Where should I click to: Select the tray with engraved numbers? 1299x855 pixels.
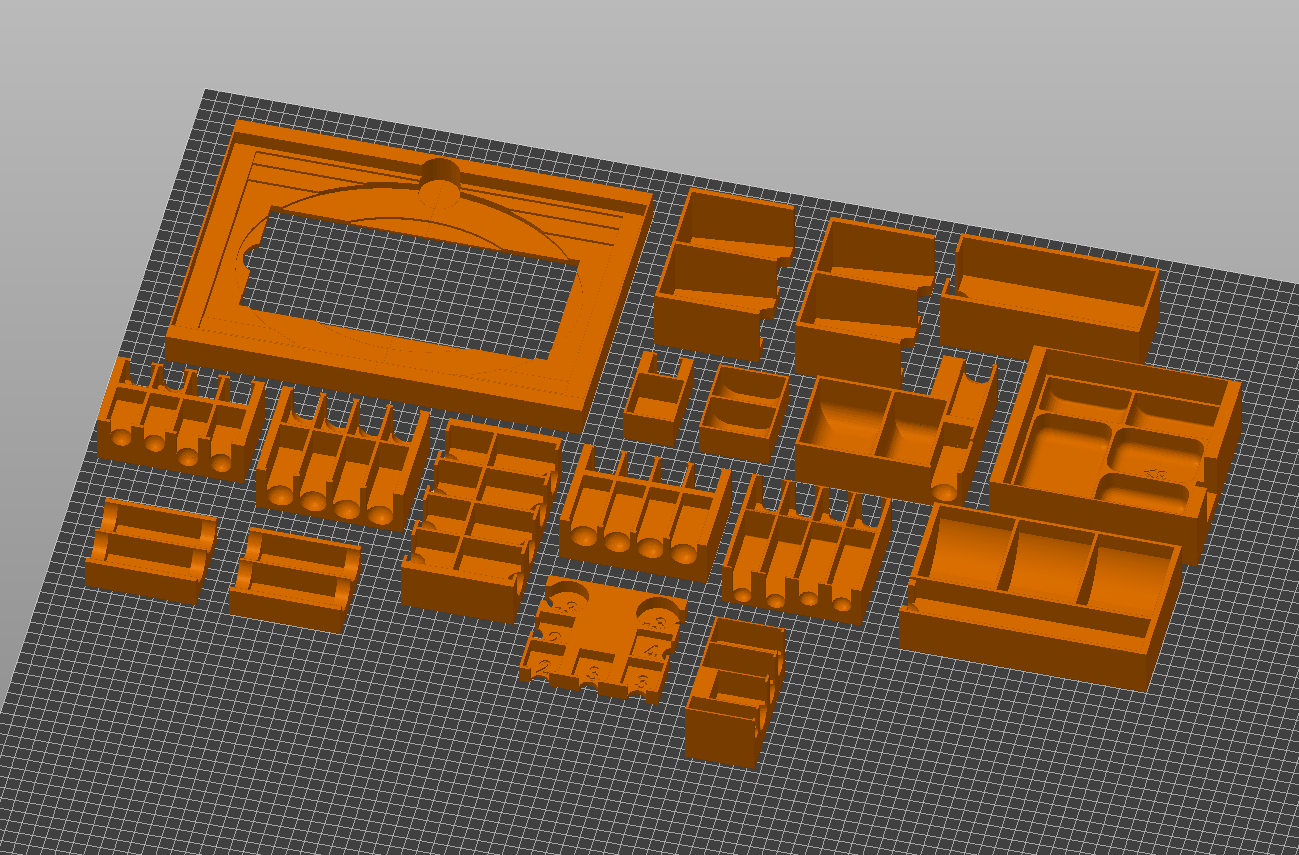tap(602, 638)
